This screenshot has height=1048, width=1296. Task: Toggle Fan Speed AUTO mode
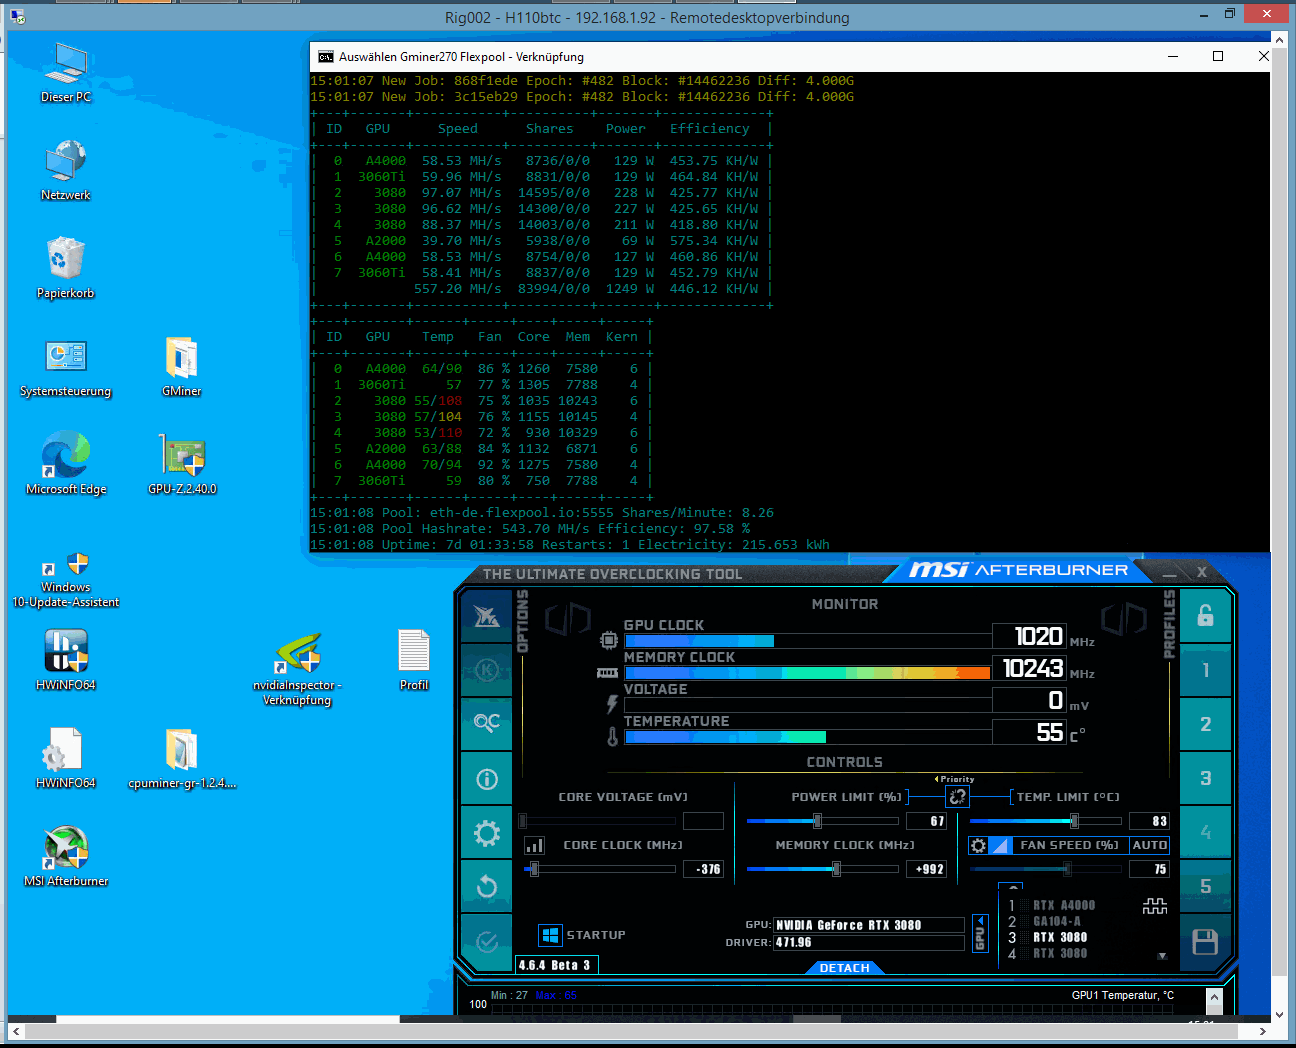[1149, 846]
